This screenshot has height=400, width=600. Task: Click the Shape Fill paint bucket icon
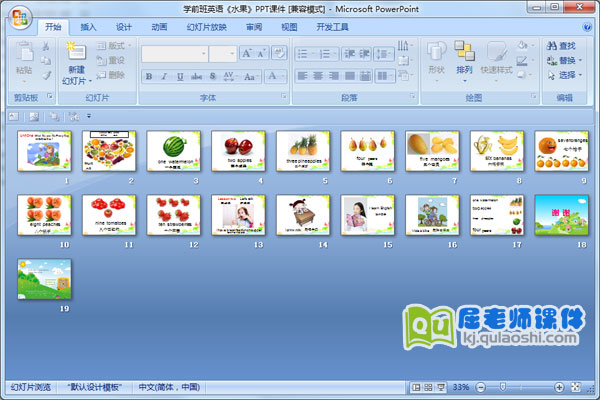pos(523,46)
